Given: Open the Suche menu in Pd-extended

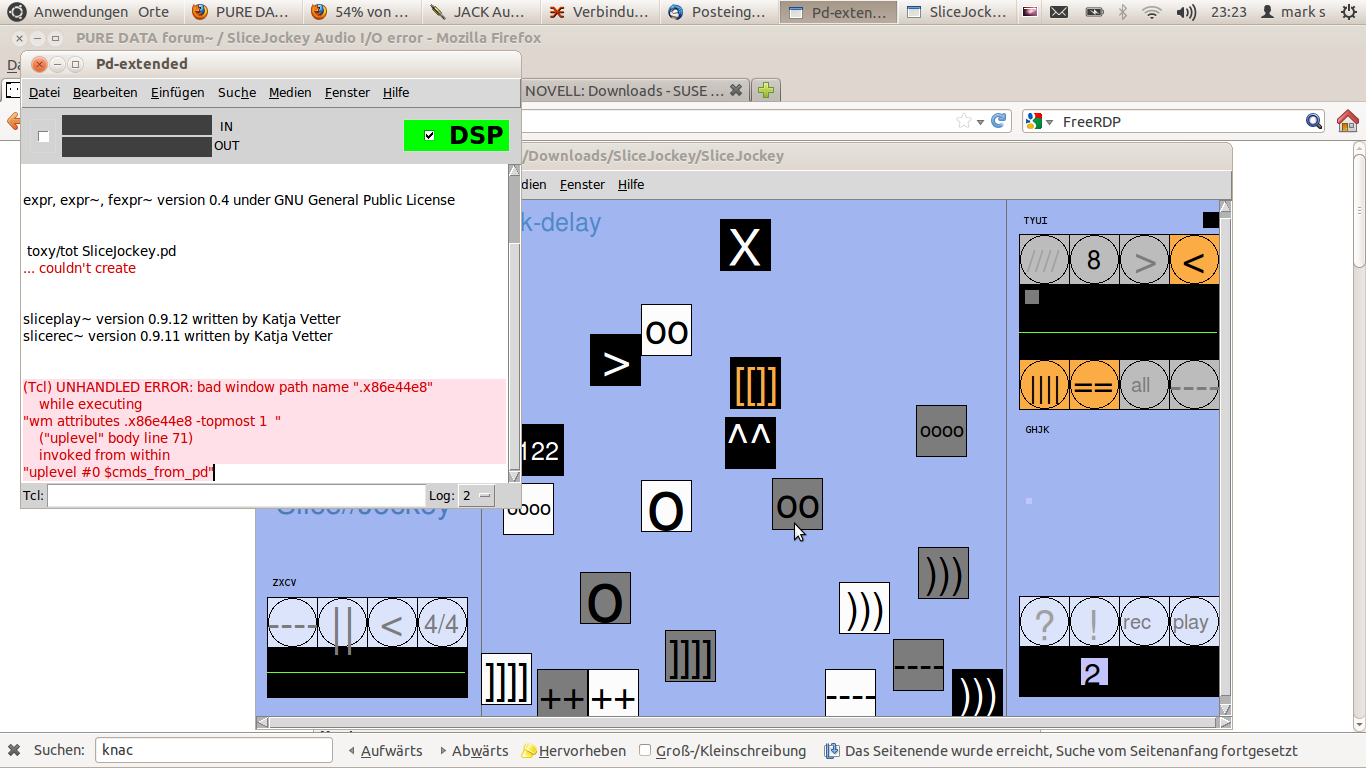Looking at the screenshot, I should pos(237,92).
